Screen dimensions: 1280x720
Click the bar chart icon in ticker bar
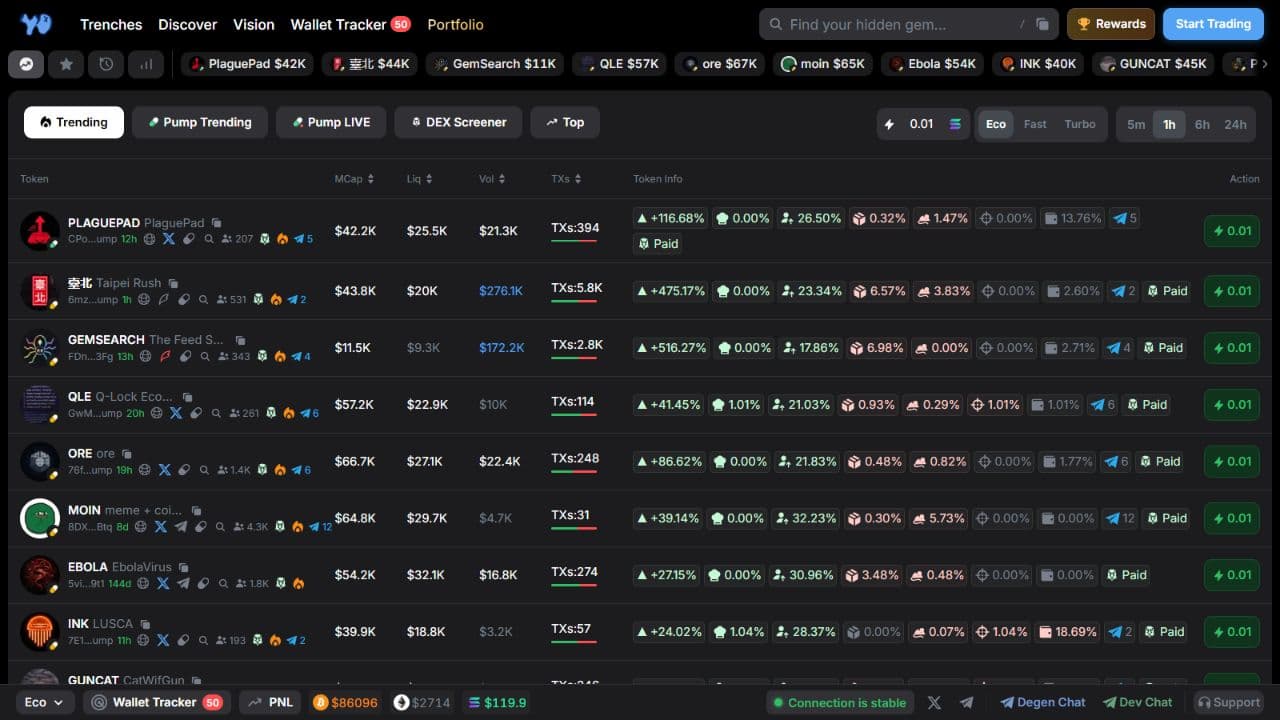146,64
